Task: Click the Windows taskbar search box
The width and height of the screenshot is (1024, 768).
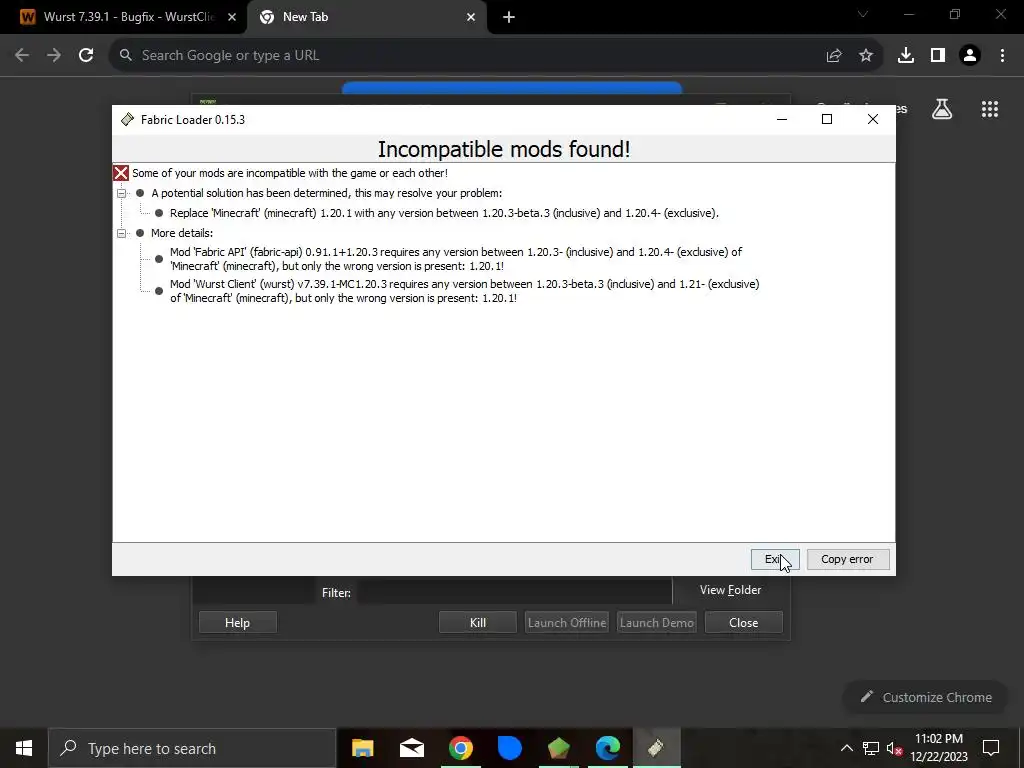Action: 192,748
